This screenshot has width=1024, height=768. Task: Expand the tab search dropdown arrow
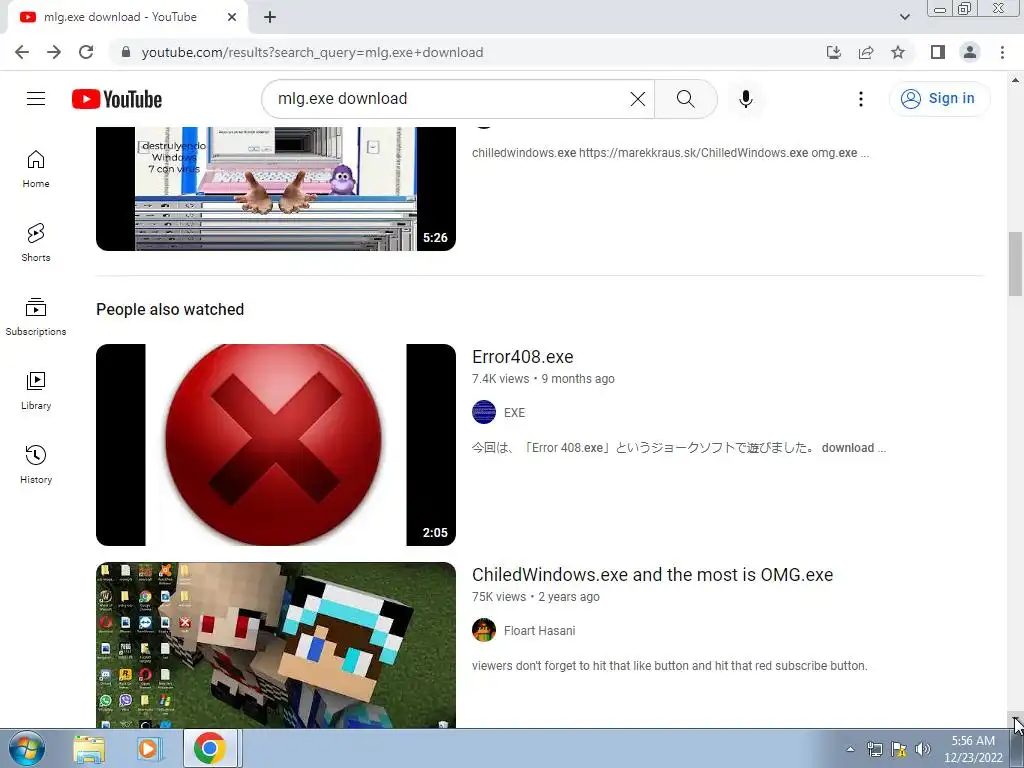[x=904, y=17]
